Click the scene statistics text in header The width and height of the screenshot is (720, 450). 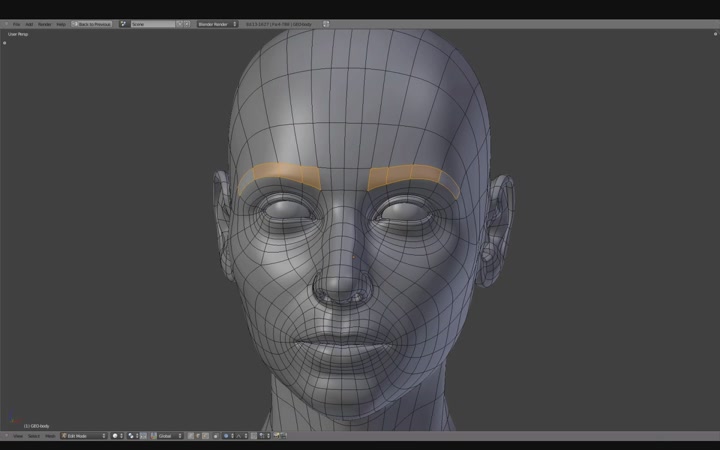point(279,24)
